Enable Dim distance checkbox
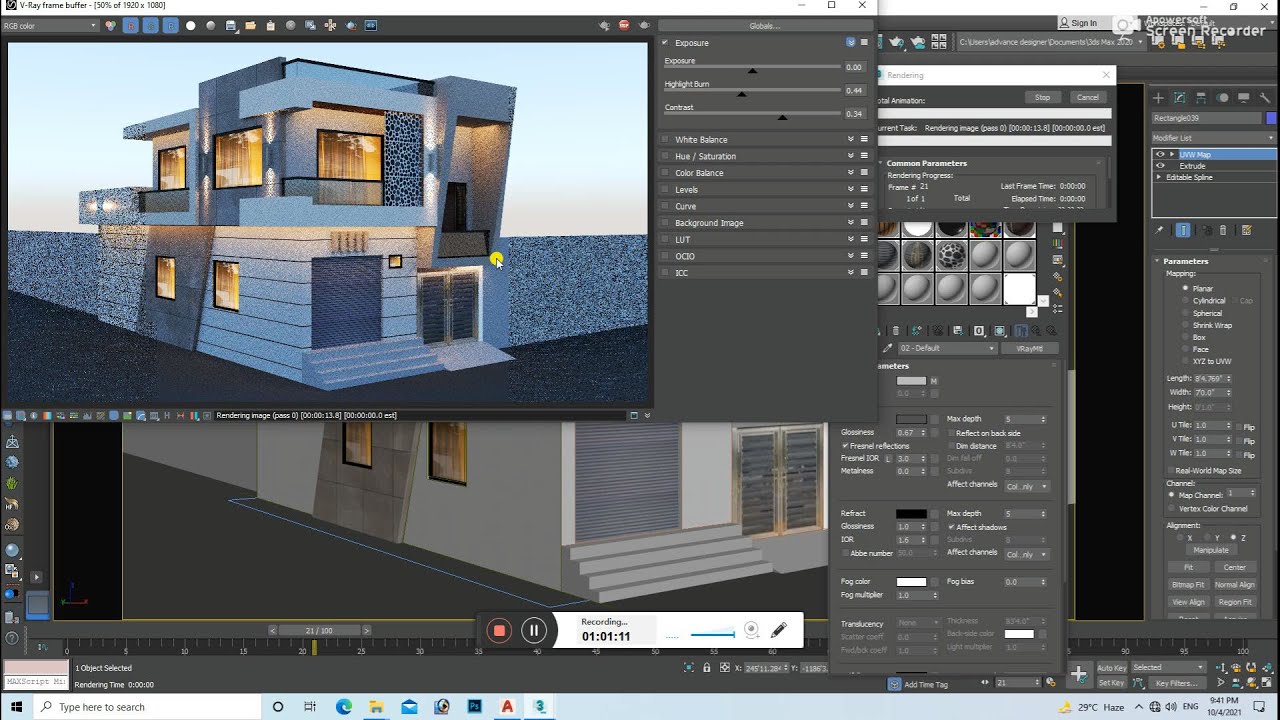Image resolution: width=1280 pixels, height=720 pixels. tap(951, 446)
